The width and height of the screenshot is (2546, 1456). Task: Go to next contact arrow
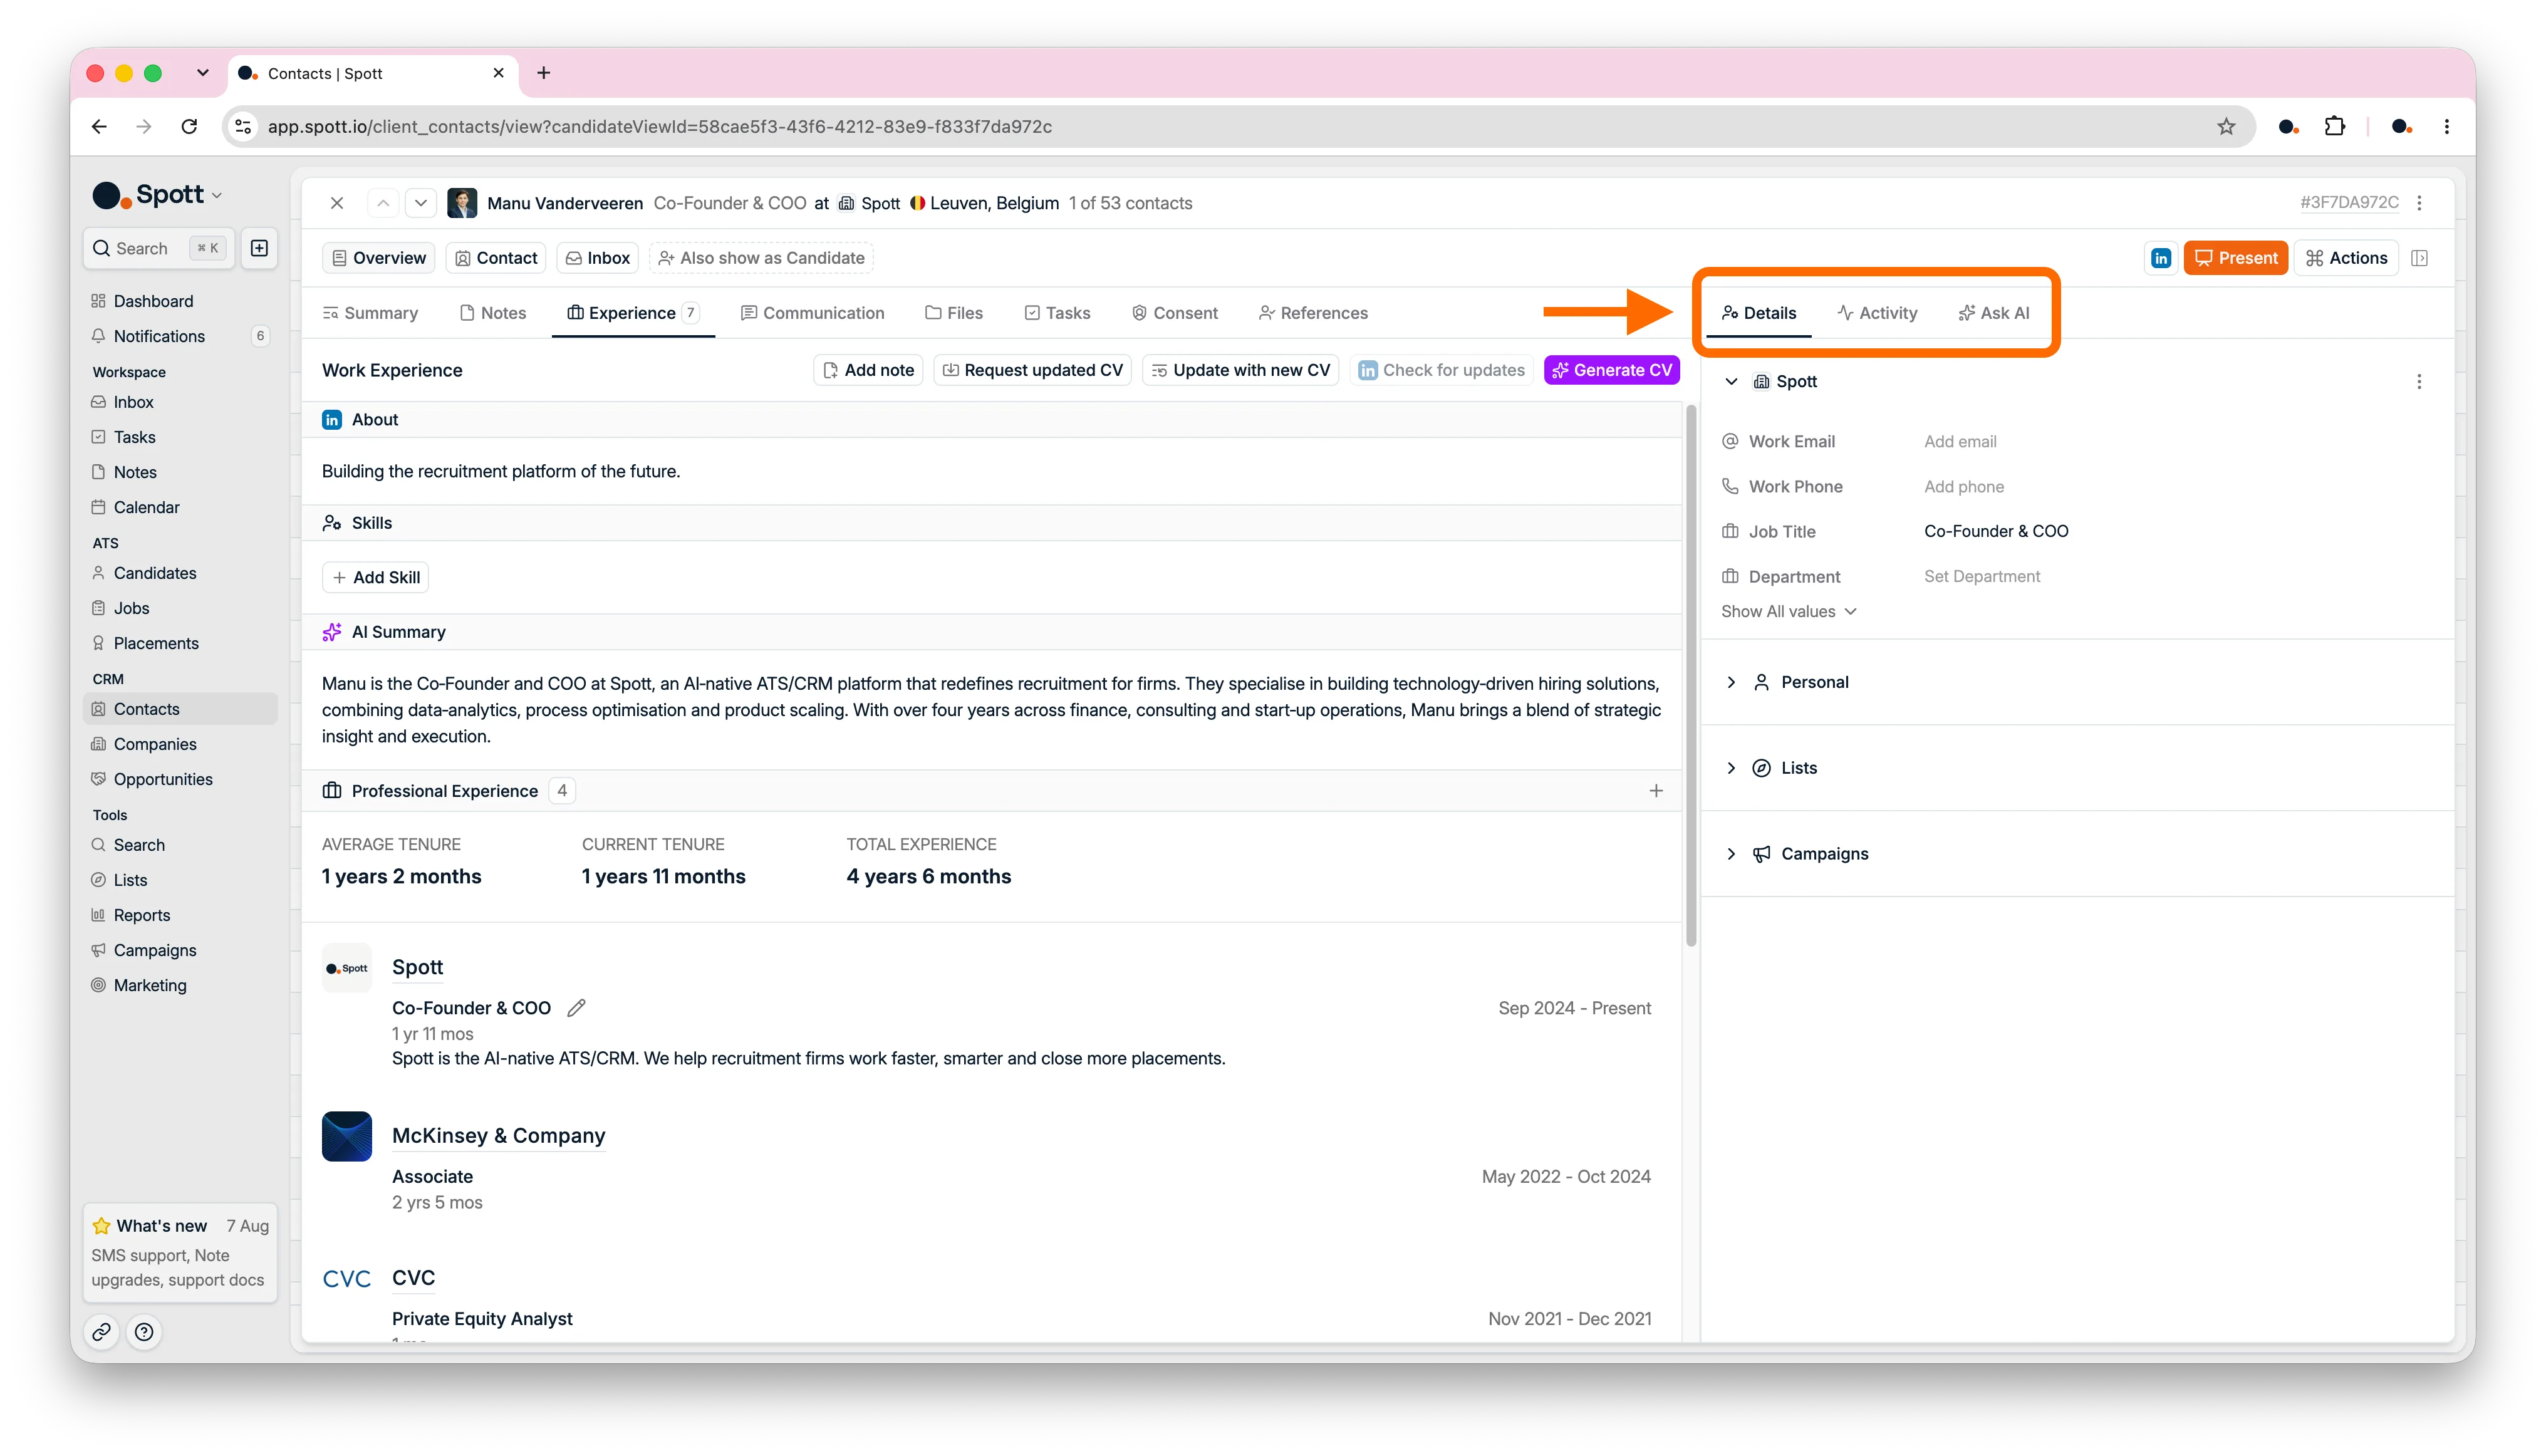[x=421, y=203]
